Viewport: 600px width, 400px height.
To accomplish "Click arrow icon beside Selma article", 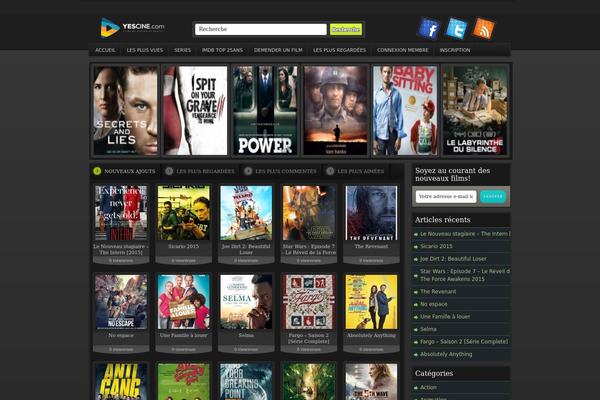I will (416, 330).
